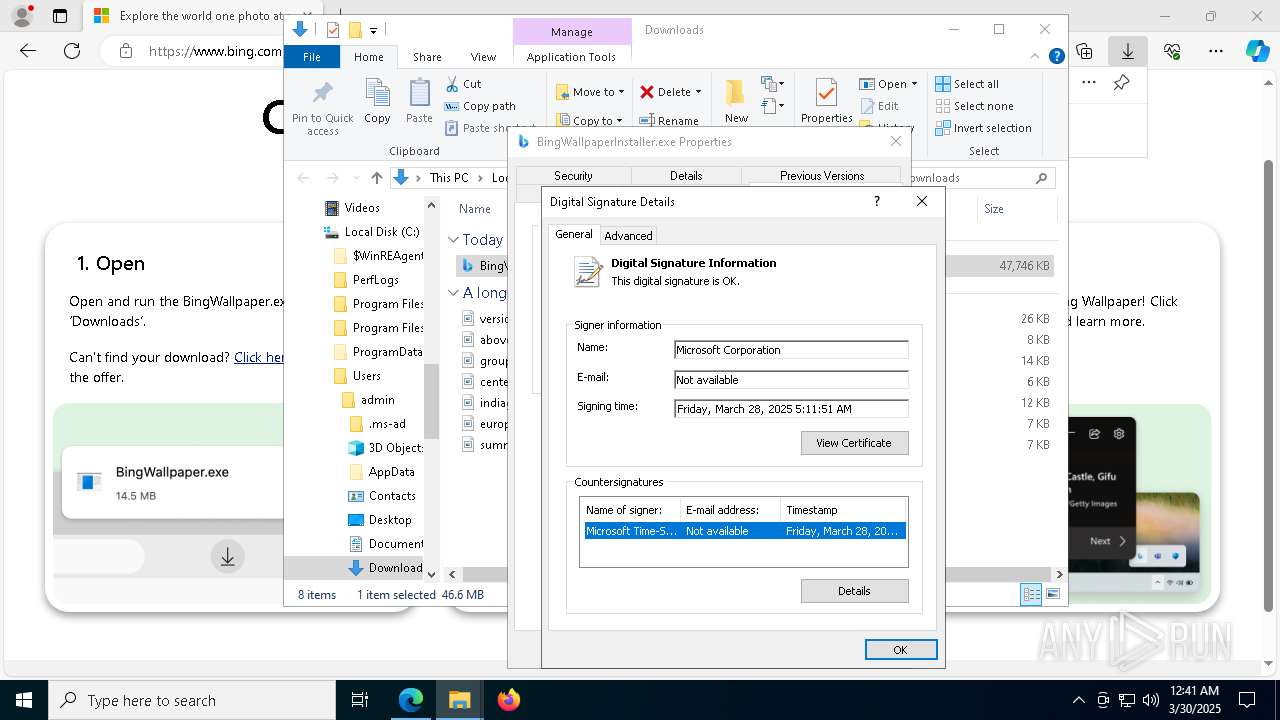Collapse the Today group
This screenshot has height=720, width=1280.
(453, 240)
